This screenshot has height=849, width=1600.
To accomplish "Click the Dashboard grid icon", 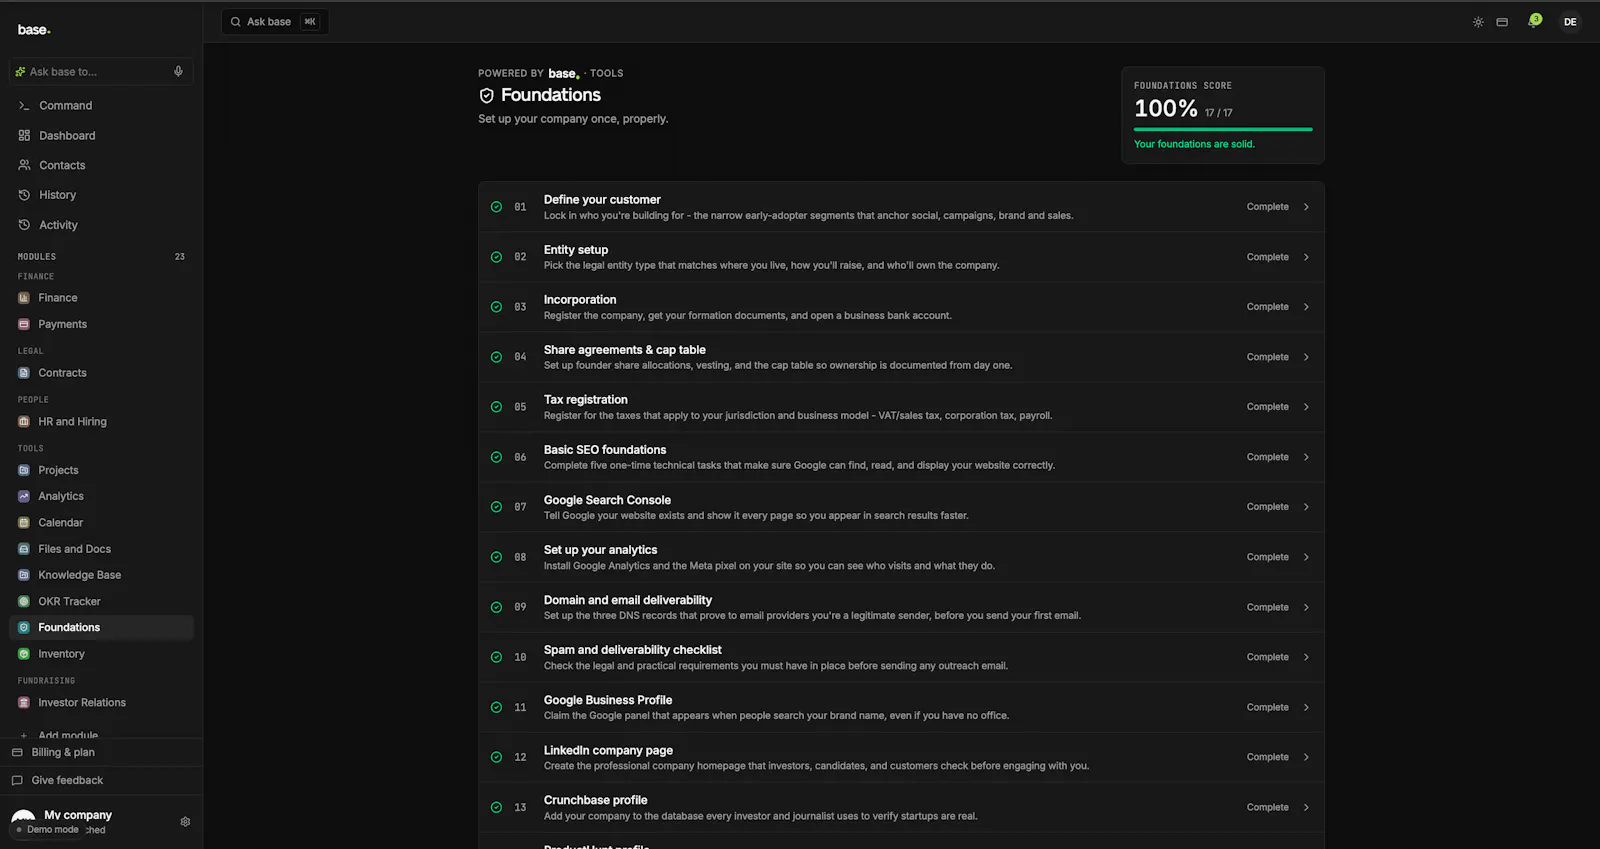I will point(24,136).
